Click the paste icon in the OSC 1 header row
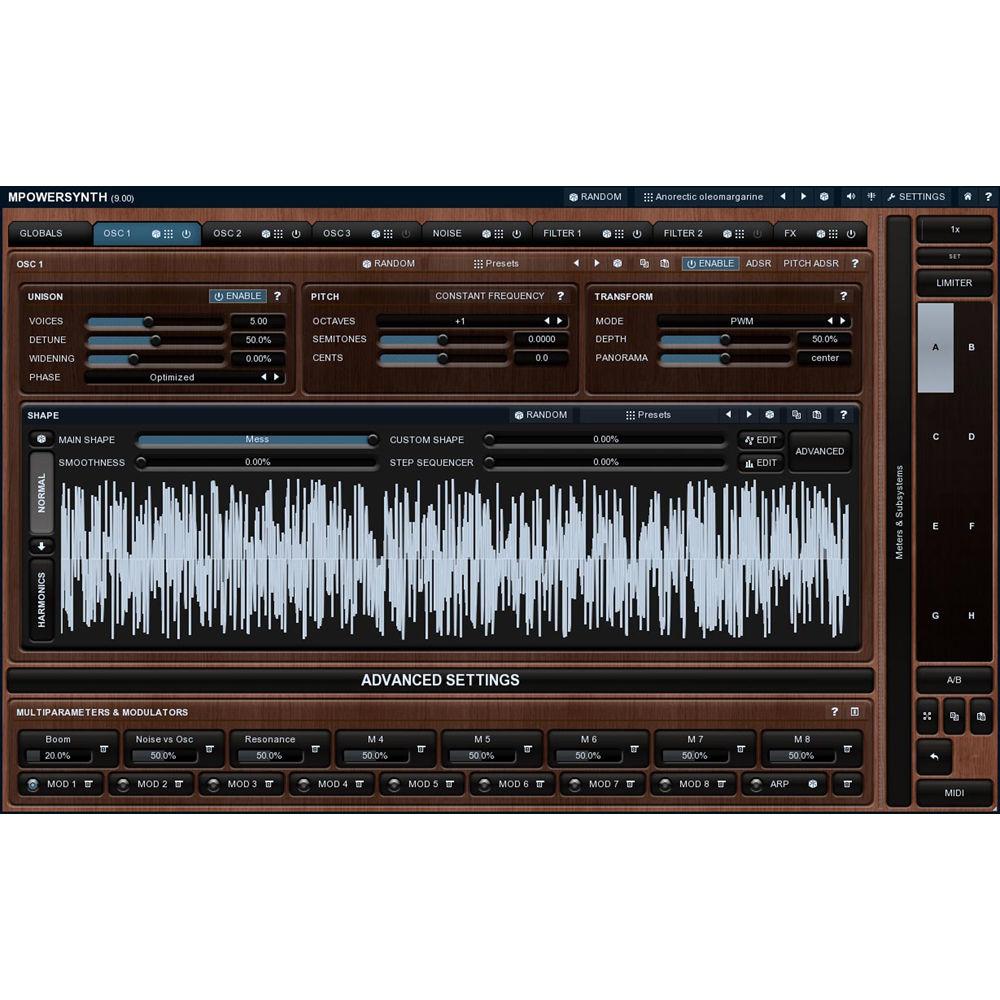 coord(664,264)
